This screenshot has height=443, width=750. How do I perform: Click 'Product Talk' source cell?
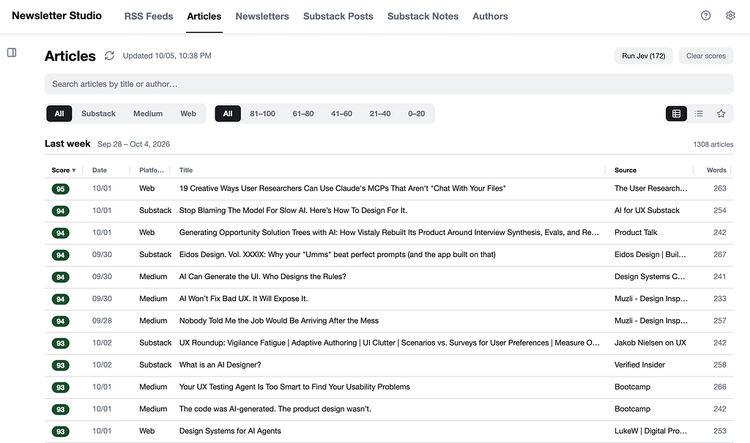click(636, 233)
